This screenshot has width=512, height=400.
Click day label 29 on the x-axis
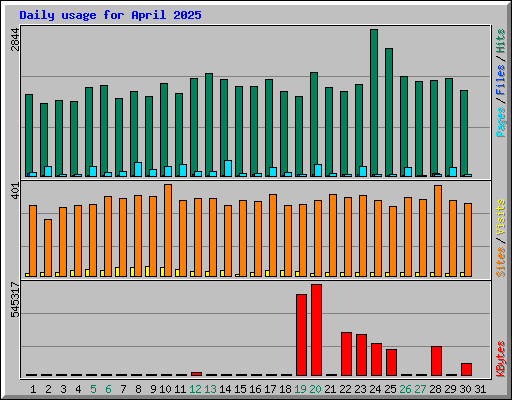point(450,389)
